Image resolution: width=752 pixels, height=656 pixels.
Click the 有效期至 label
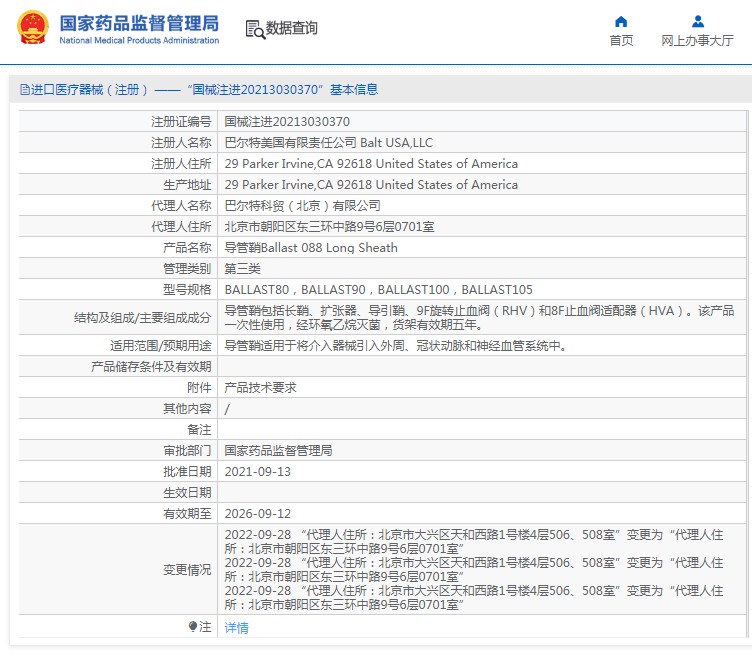187,514
